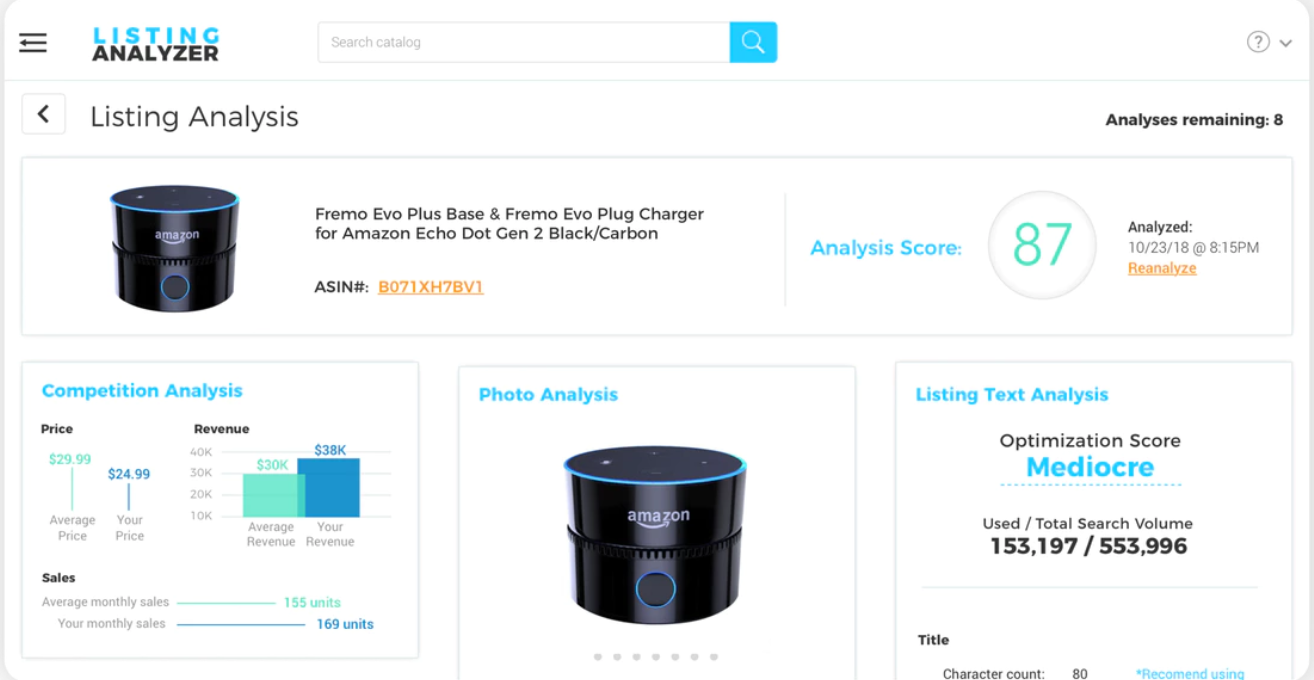1314x680 pixels.
Task: Click the Reanalyze link
Action: [1162, 268]
